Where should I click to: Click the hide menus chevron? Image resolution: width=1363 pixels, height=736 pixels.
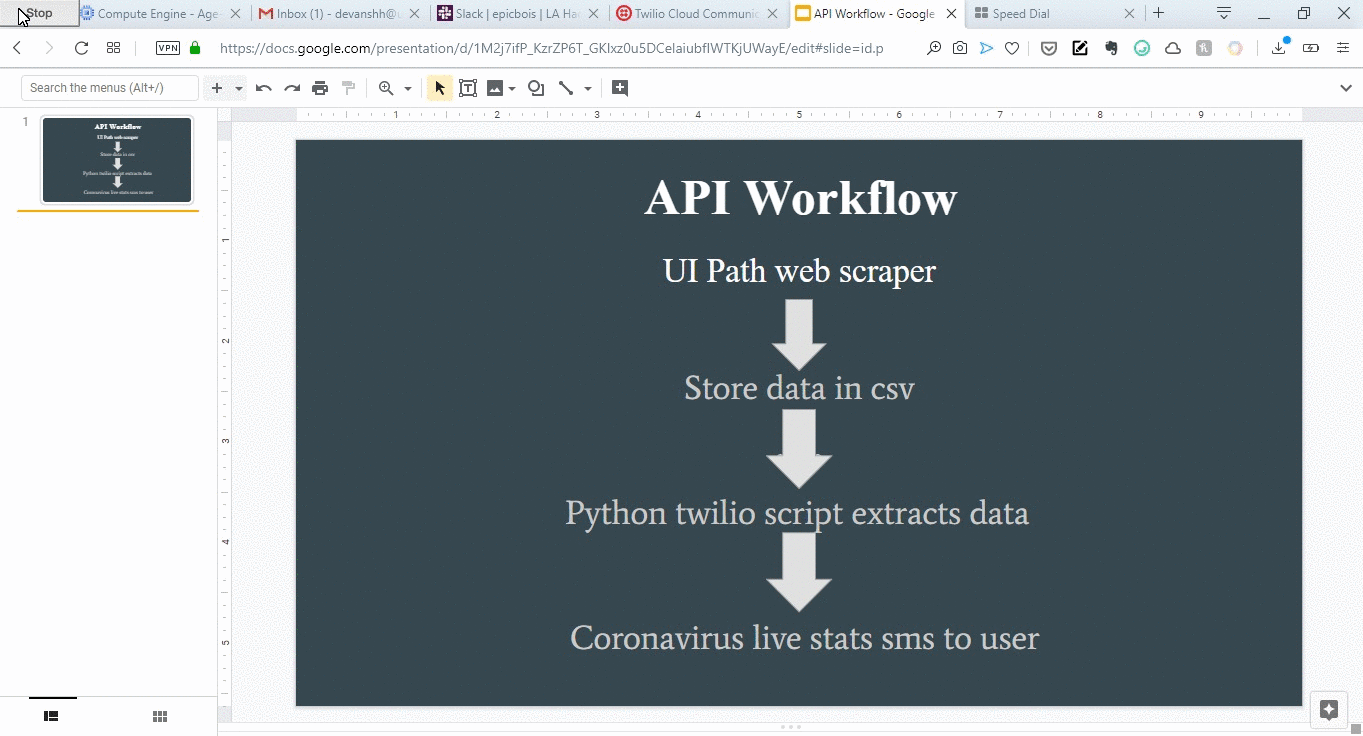pos(1346,88)
